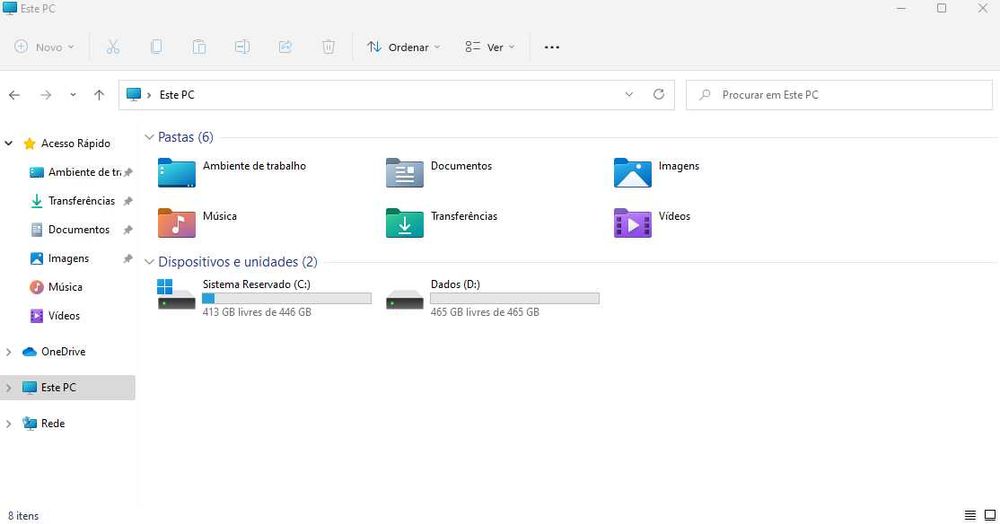Click the pin icon next to Transferências
Image resolution: width=1000 pixels, height=524 pixels.
point(128,201)
